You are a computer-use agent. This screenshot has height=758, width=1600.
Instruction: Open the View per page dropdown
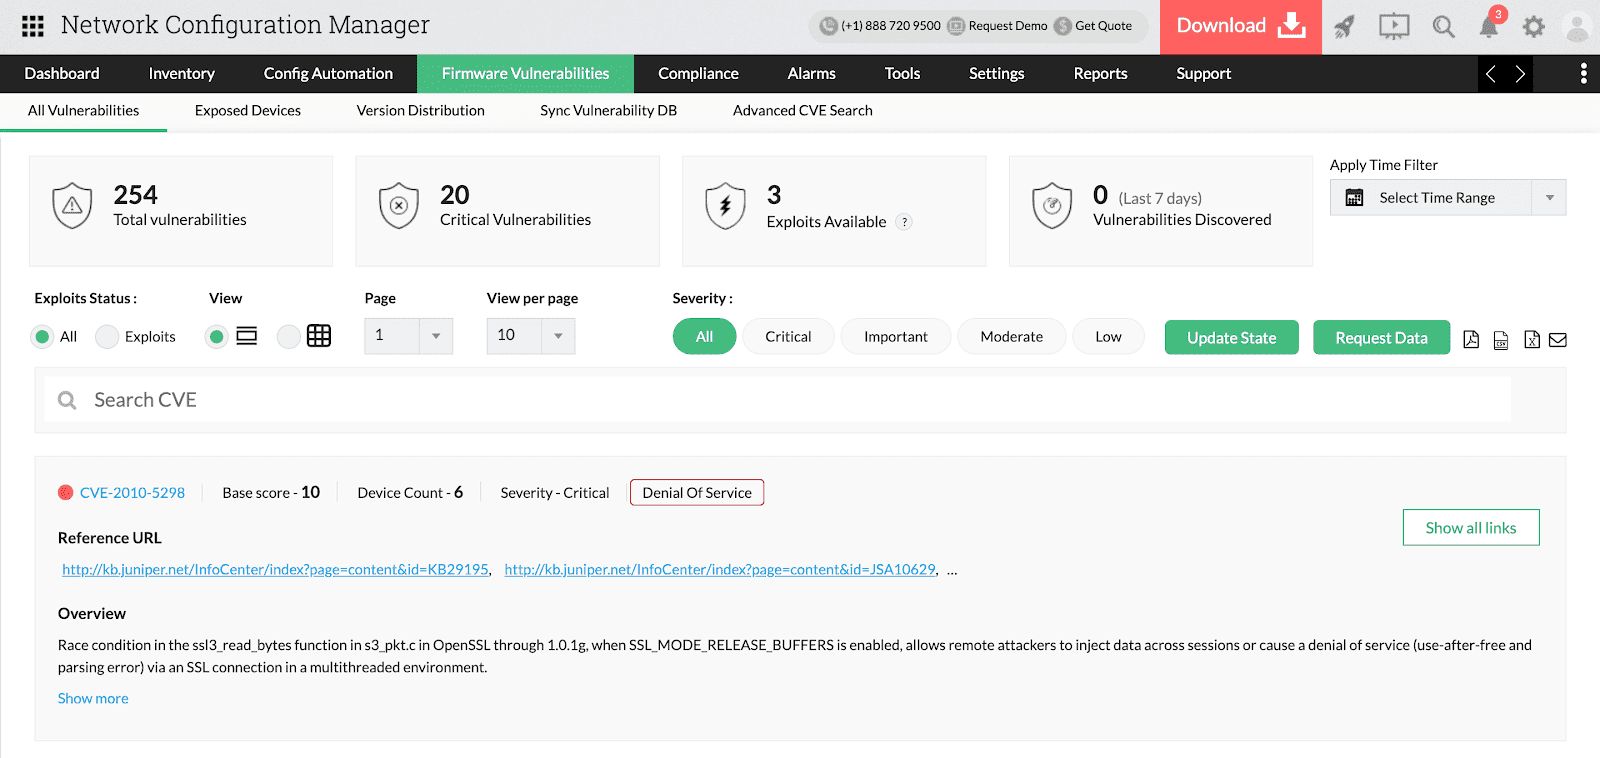click(531, 336)
